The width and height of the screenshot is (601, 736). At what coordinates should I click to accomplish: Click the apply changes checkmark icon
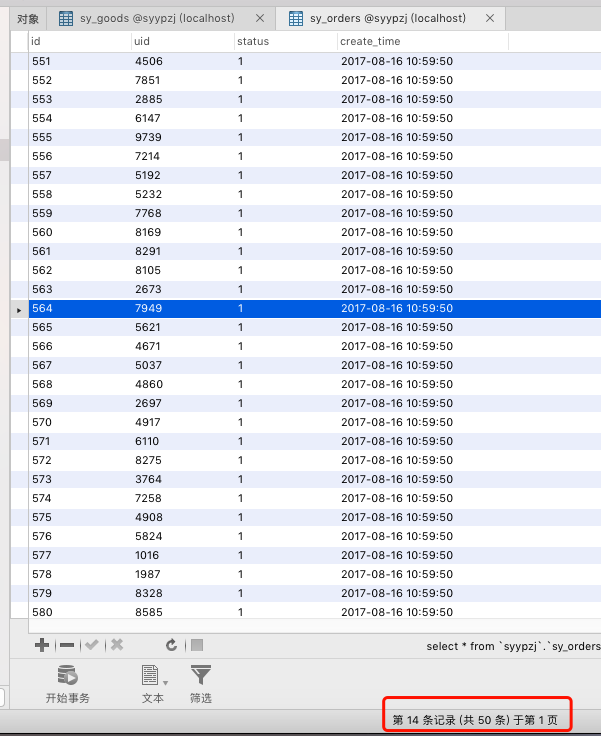pyautogui.click(x=93, y=646)
